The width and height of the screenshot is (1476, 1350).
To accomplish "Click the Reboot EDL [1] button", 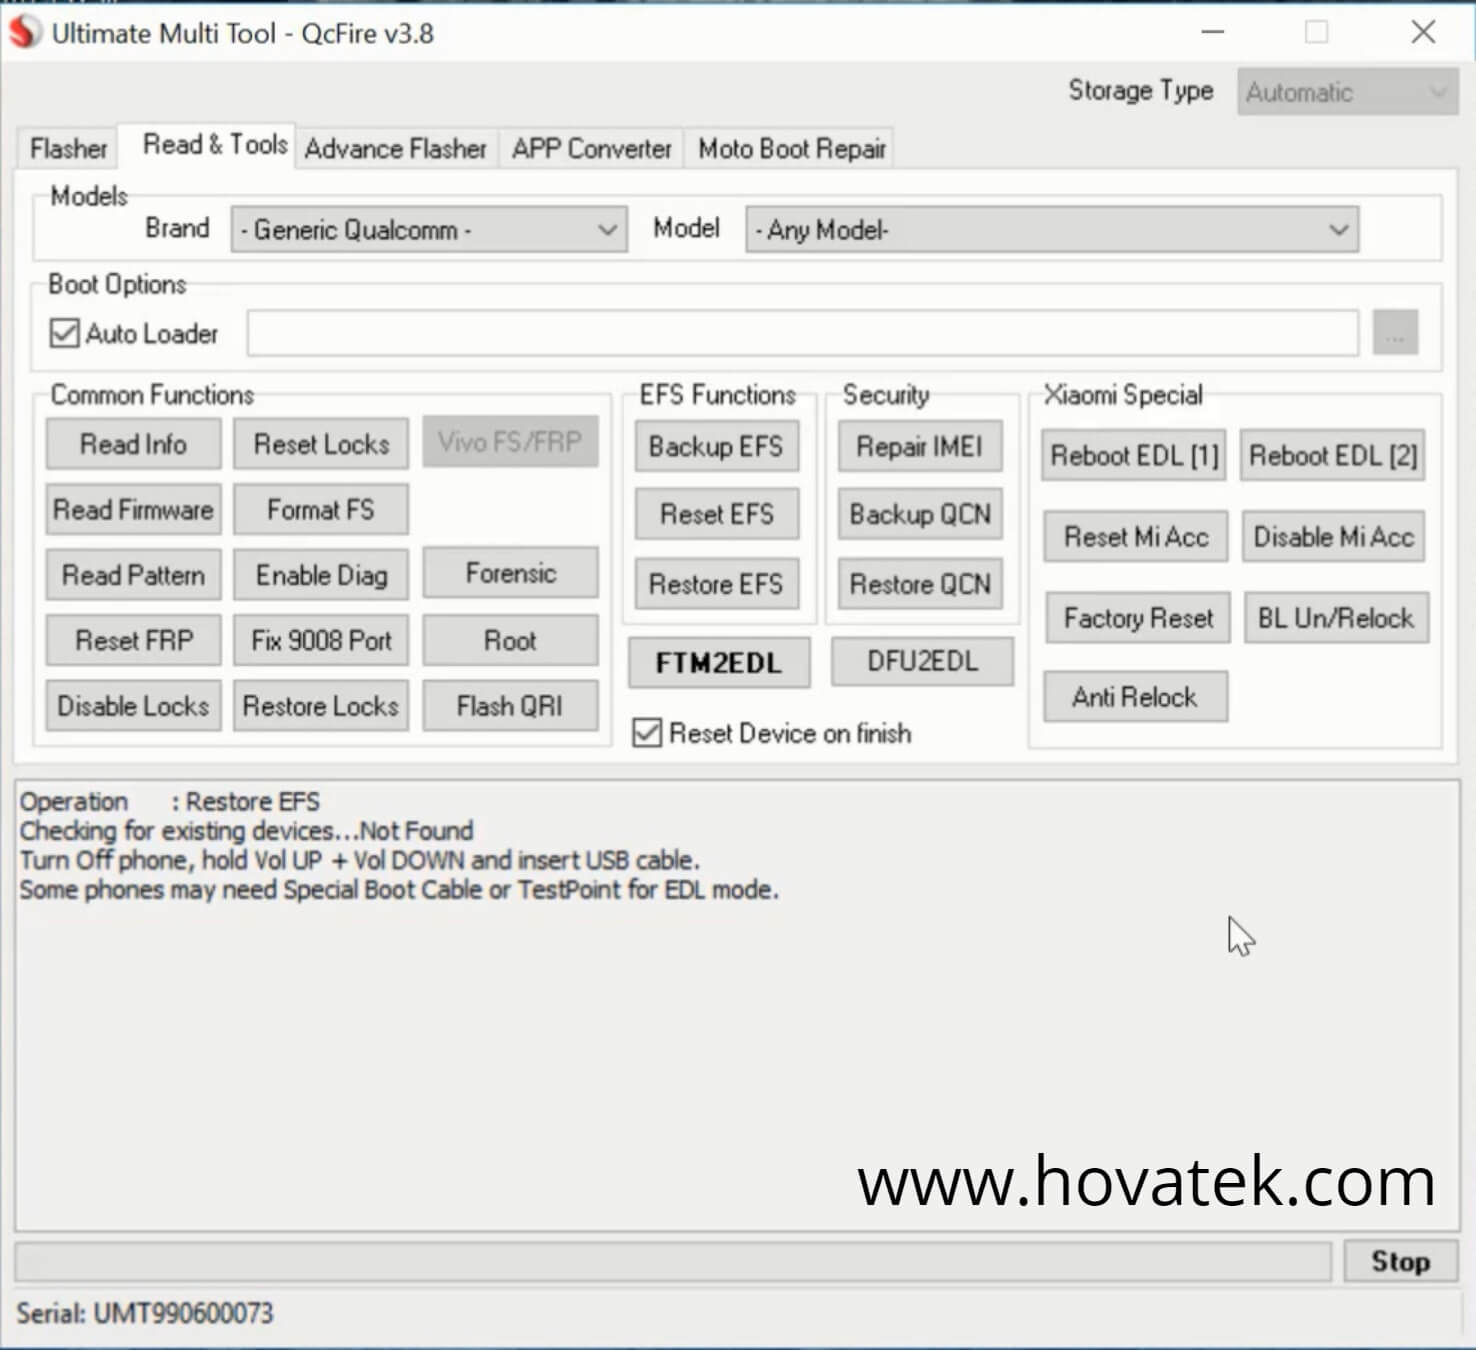I will point(1134,456).
